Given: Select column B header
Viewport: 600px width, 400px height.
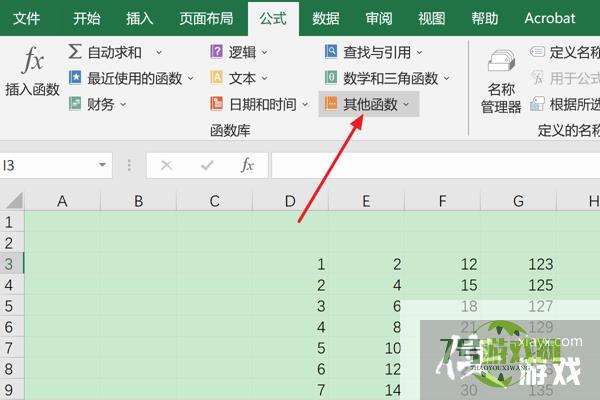Looking at the screenshot, I should coord(139,201).
